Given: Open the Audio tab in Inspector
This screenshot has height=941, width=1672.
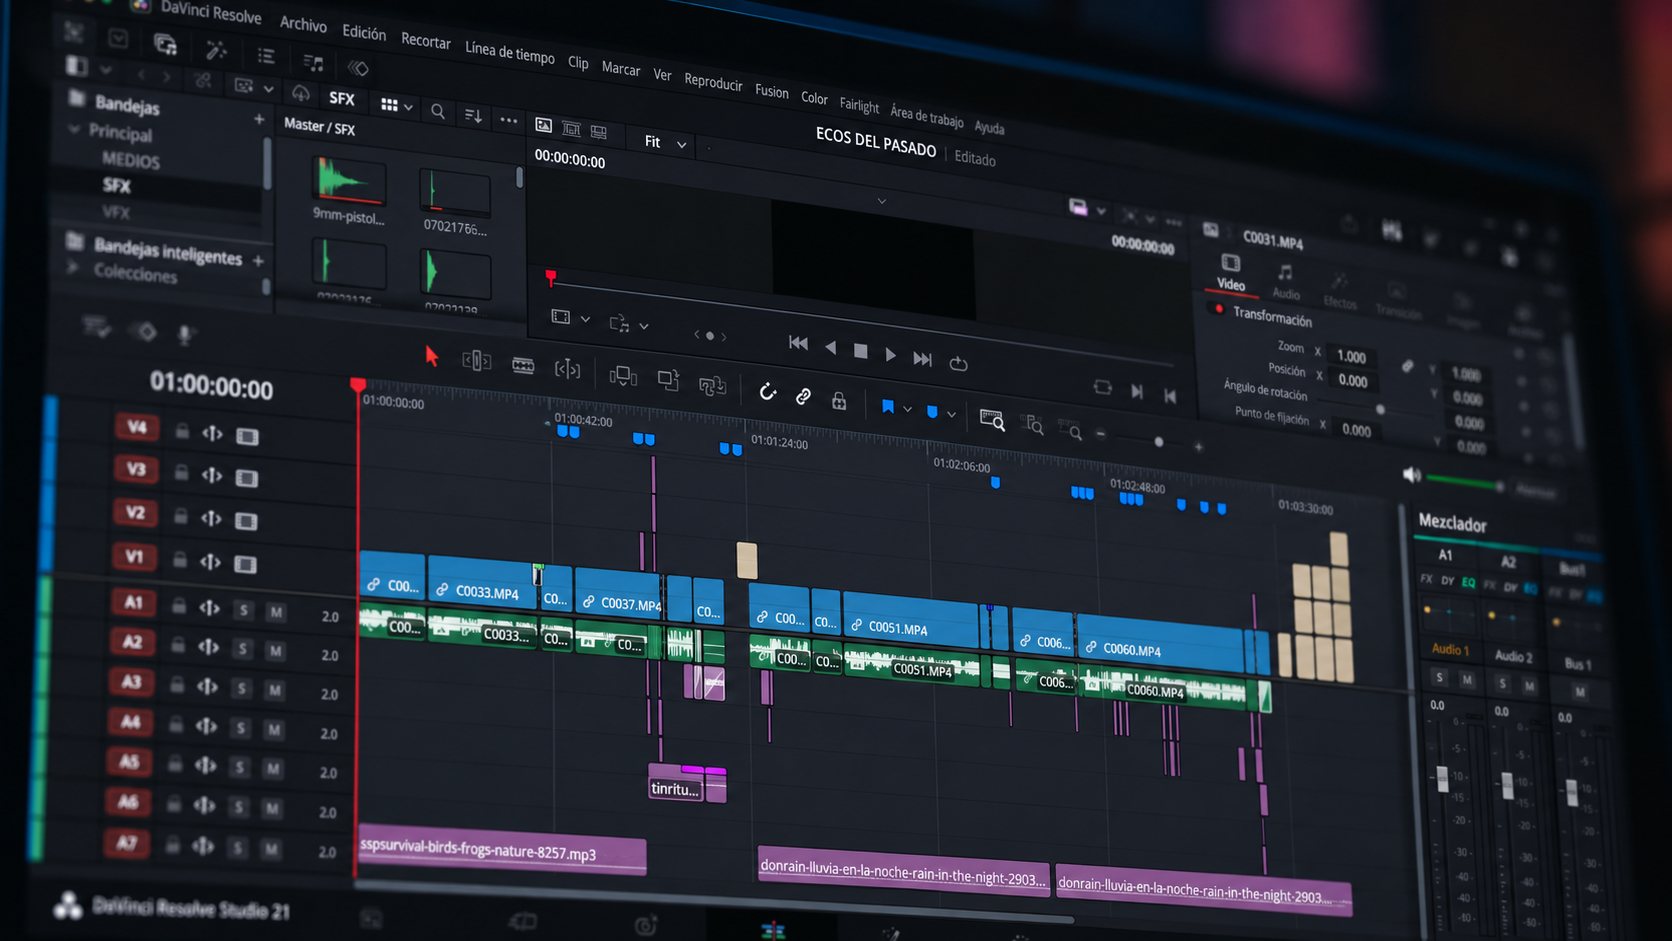Looking at the screenshot, I should coord(1286,283).
